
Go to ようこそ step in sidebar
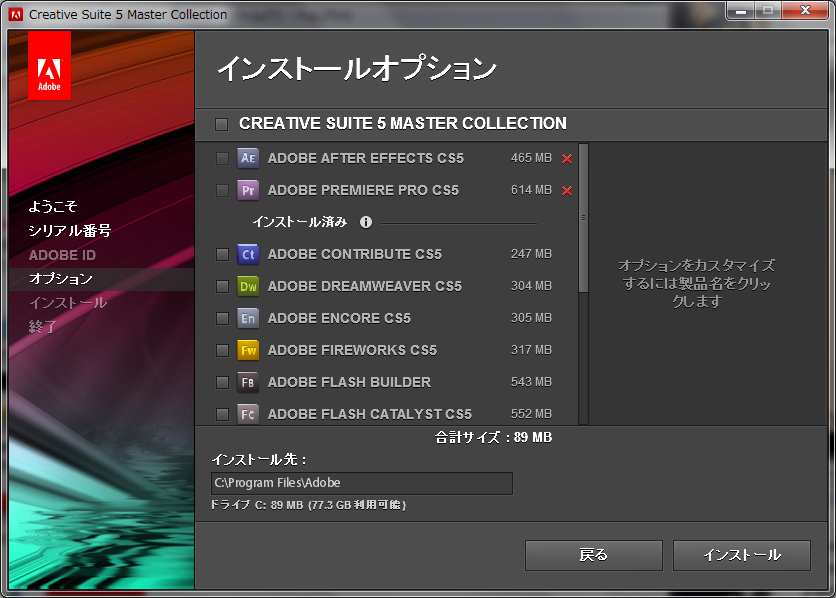point(53,206)
